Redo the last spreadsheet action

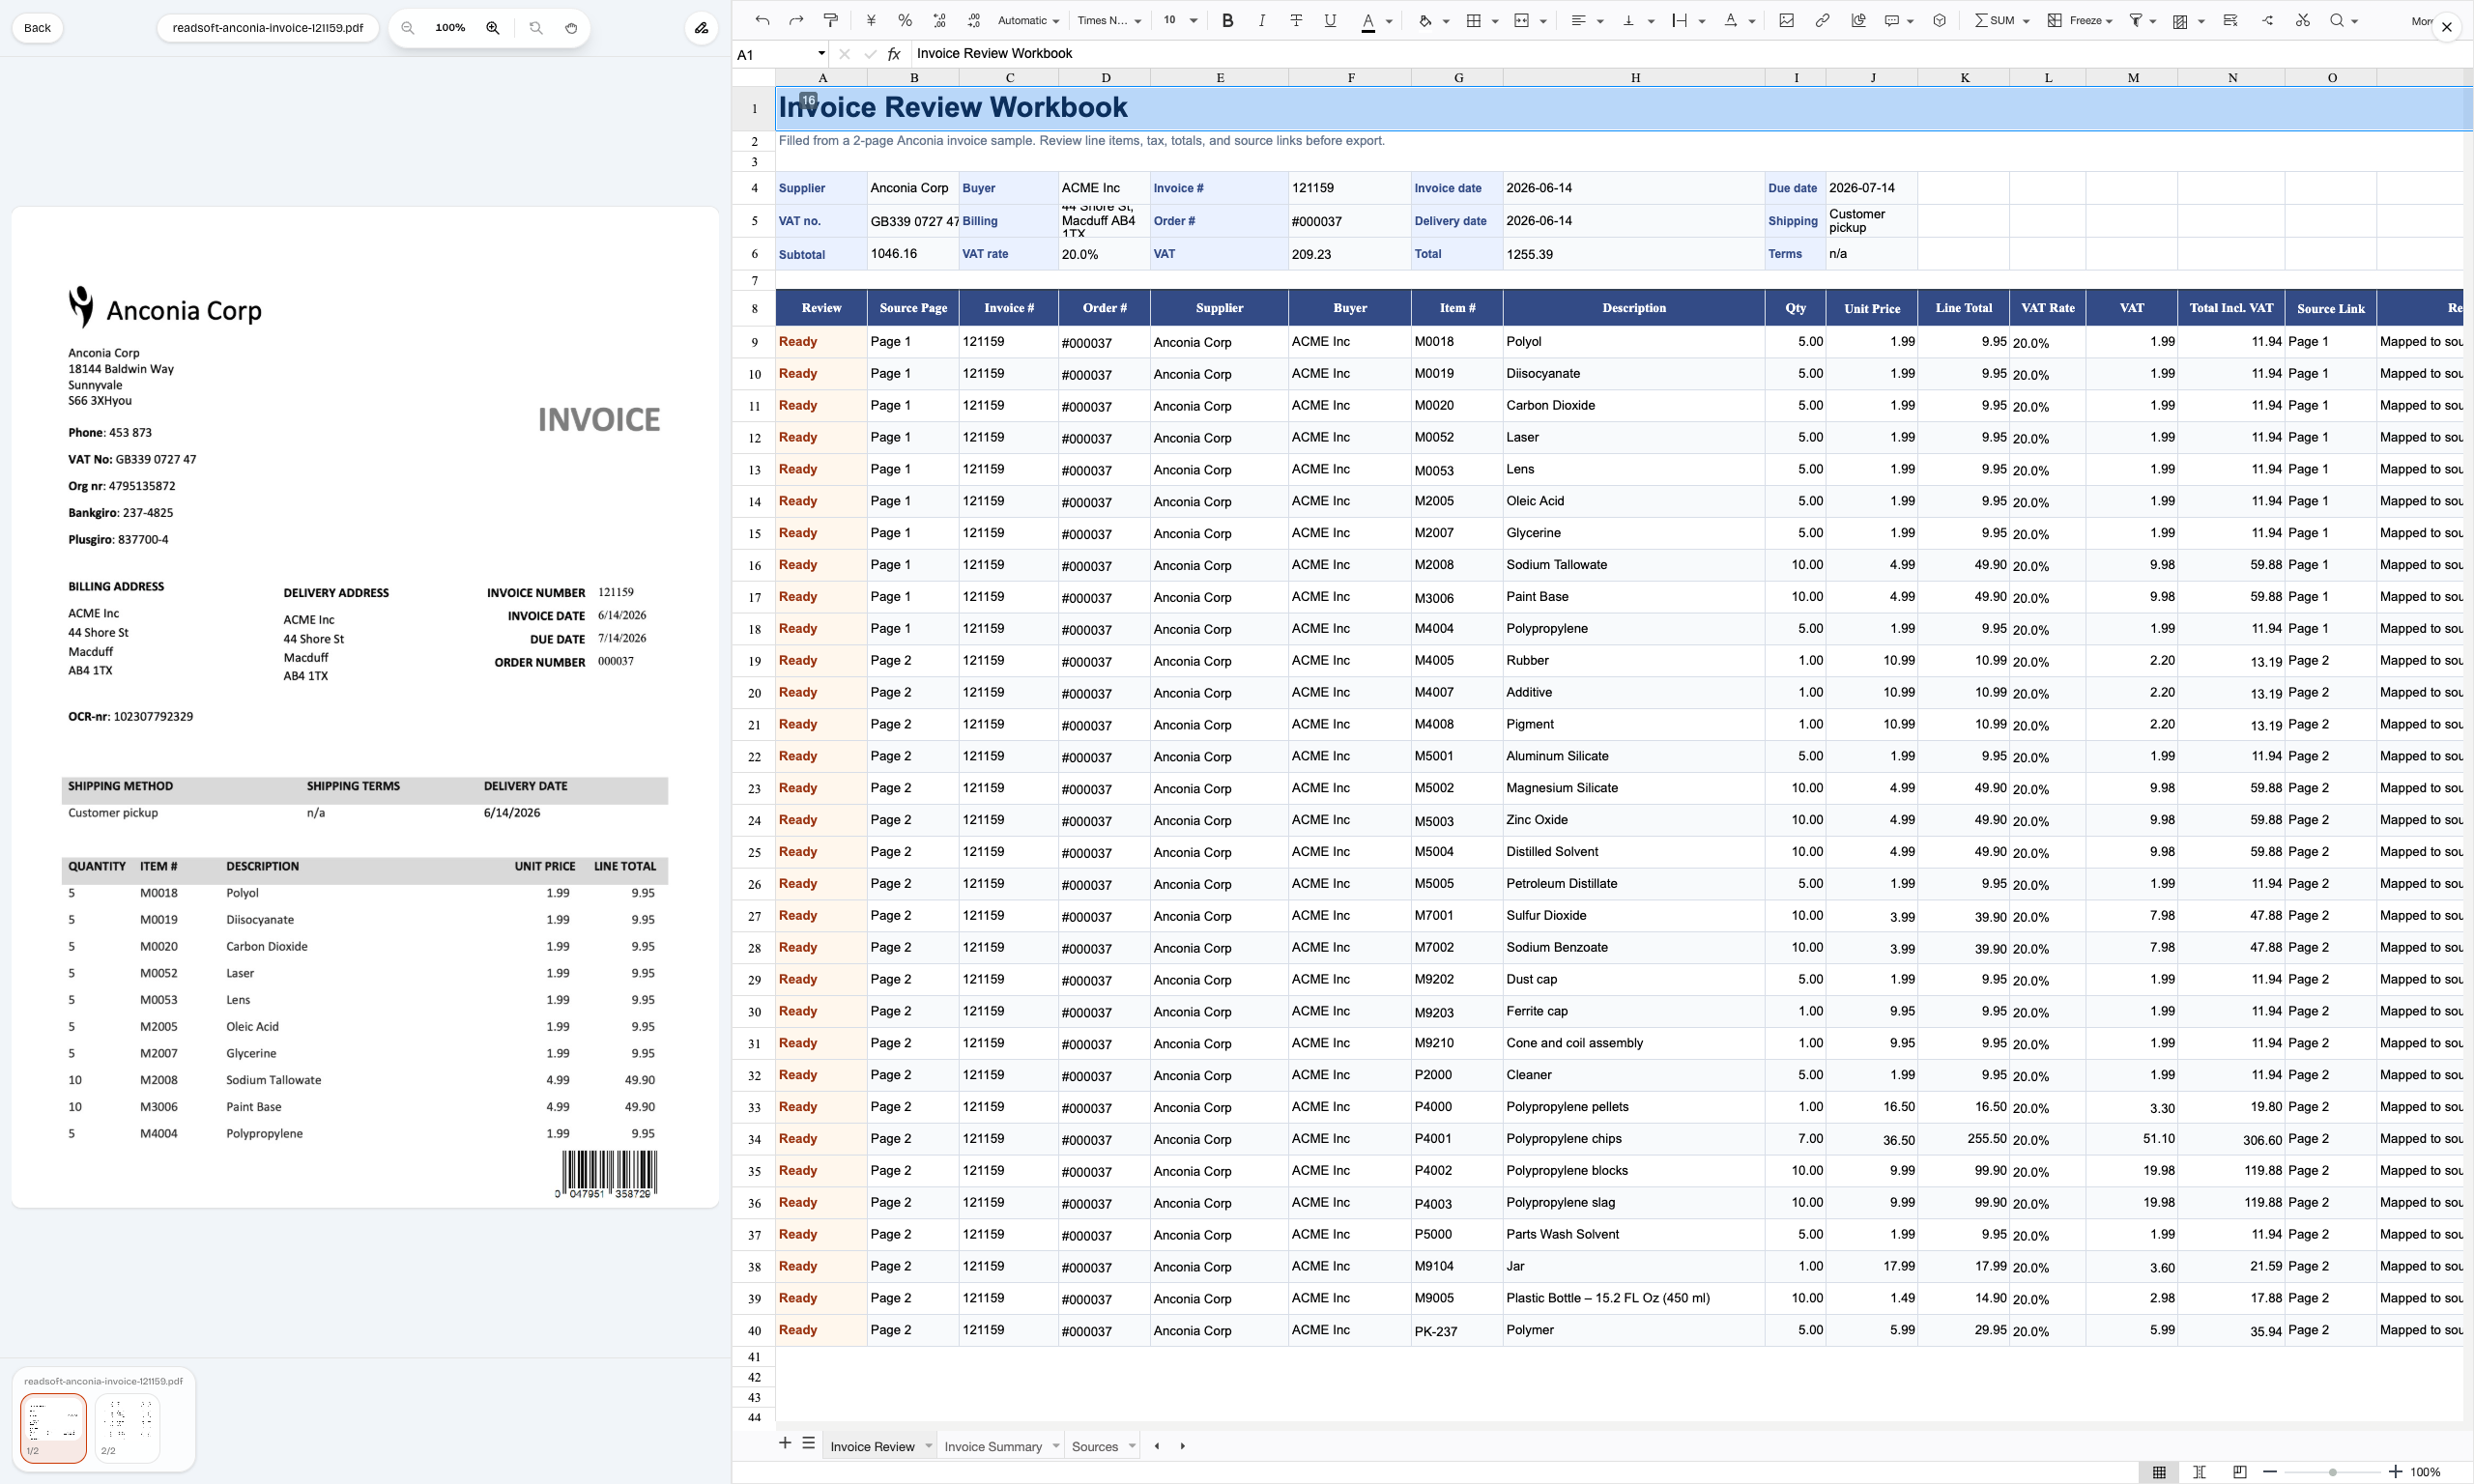click(796, 20)
